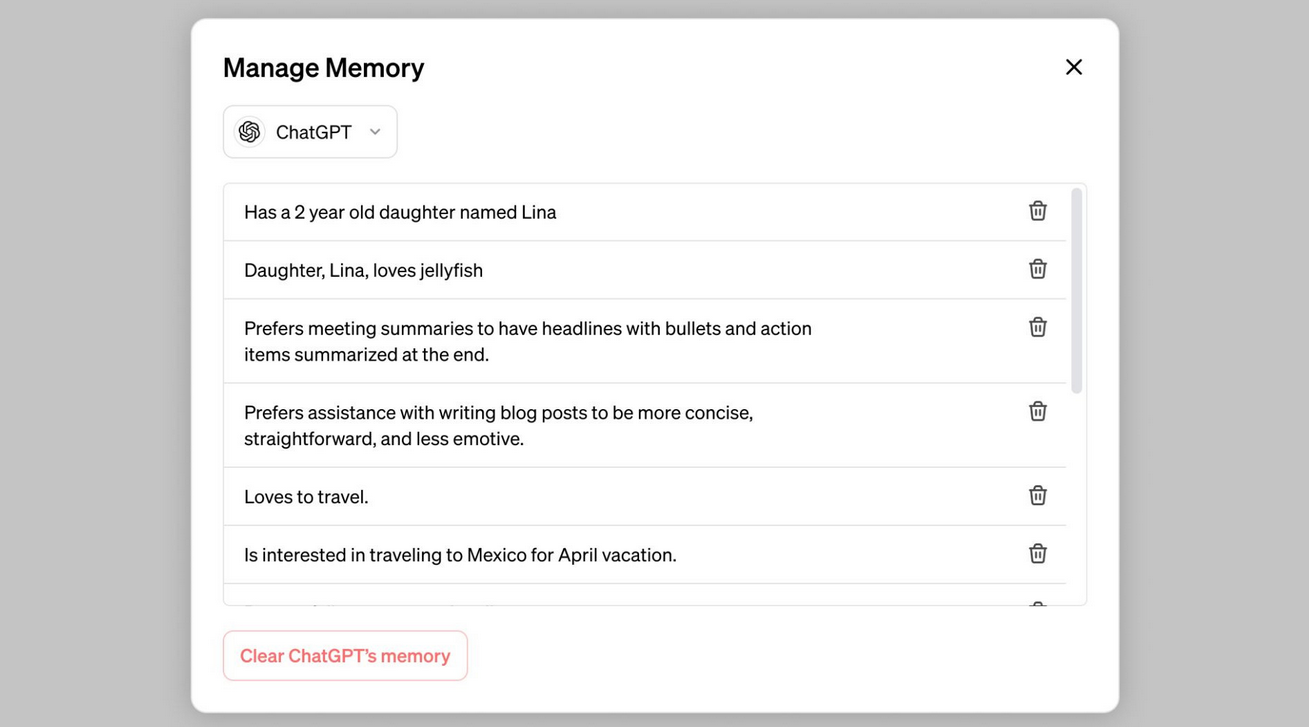1309x727 pixels.
Task: Select the "Has a 2 year old daughter" text
Action: (400, 212)
